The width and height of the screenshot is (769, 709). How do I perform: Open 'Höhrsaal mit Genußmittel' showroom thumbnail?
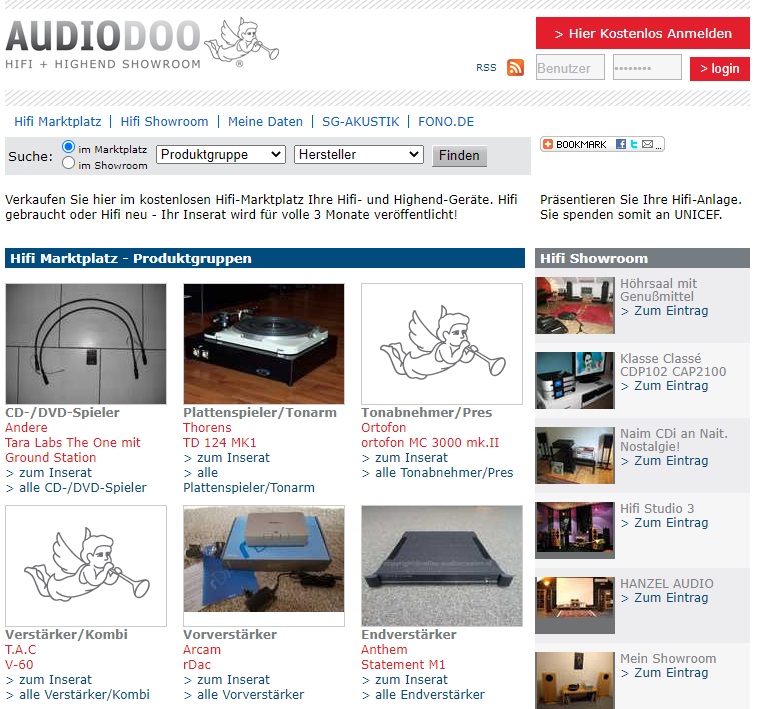point(575,305)
